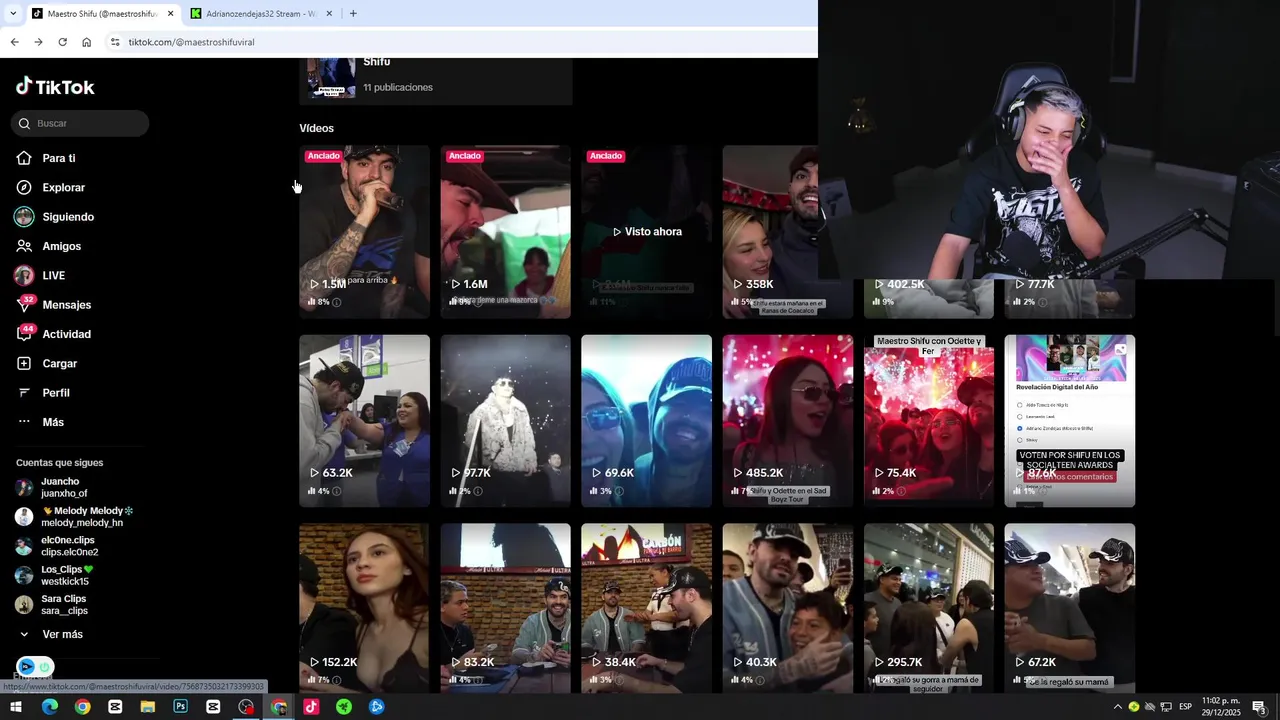Click the info icon beside 2% on 75.4K video

point(901,491)
